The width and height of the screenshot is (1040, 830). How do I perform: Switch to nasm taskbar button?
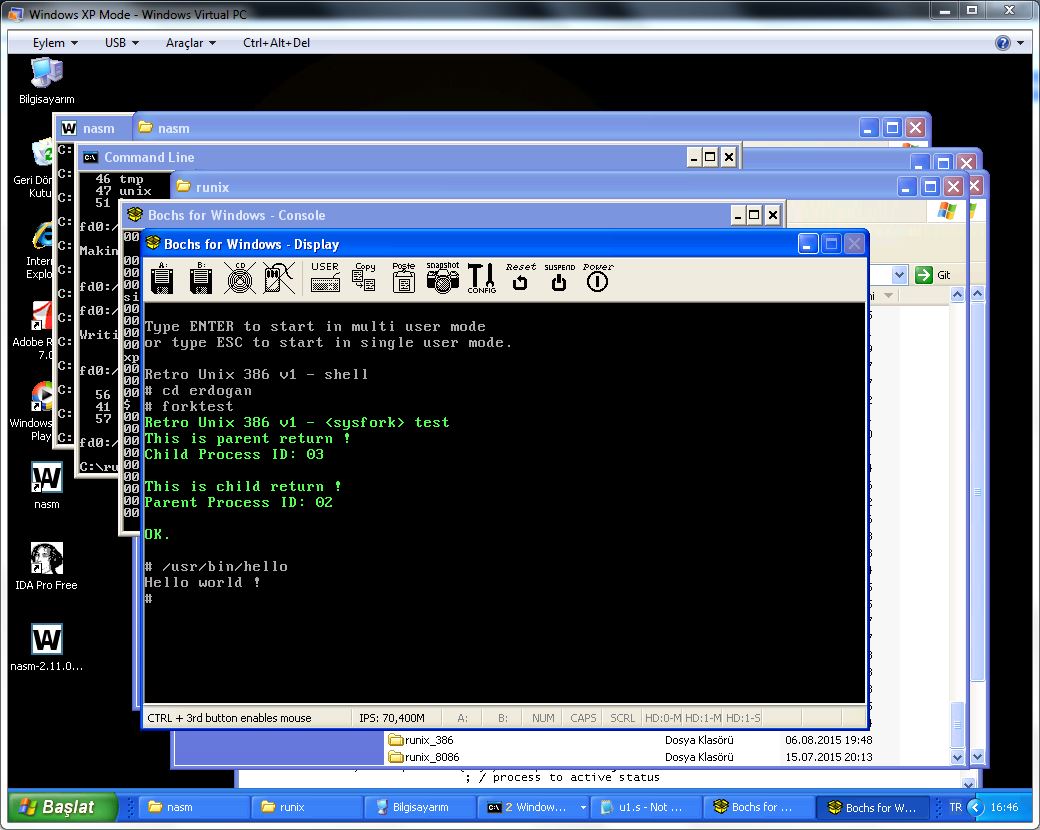point(193,807)
